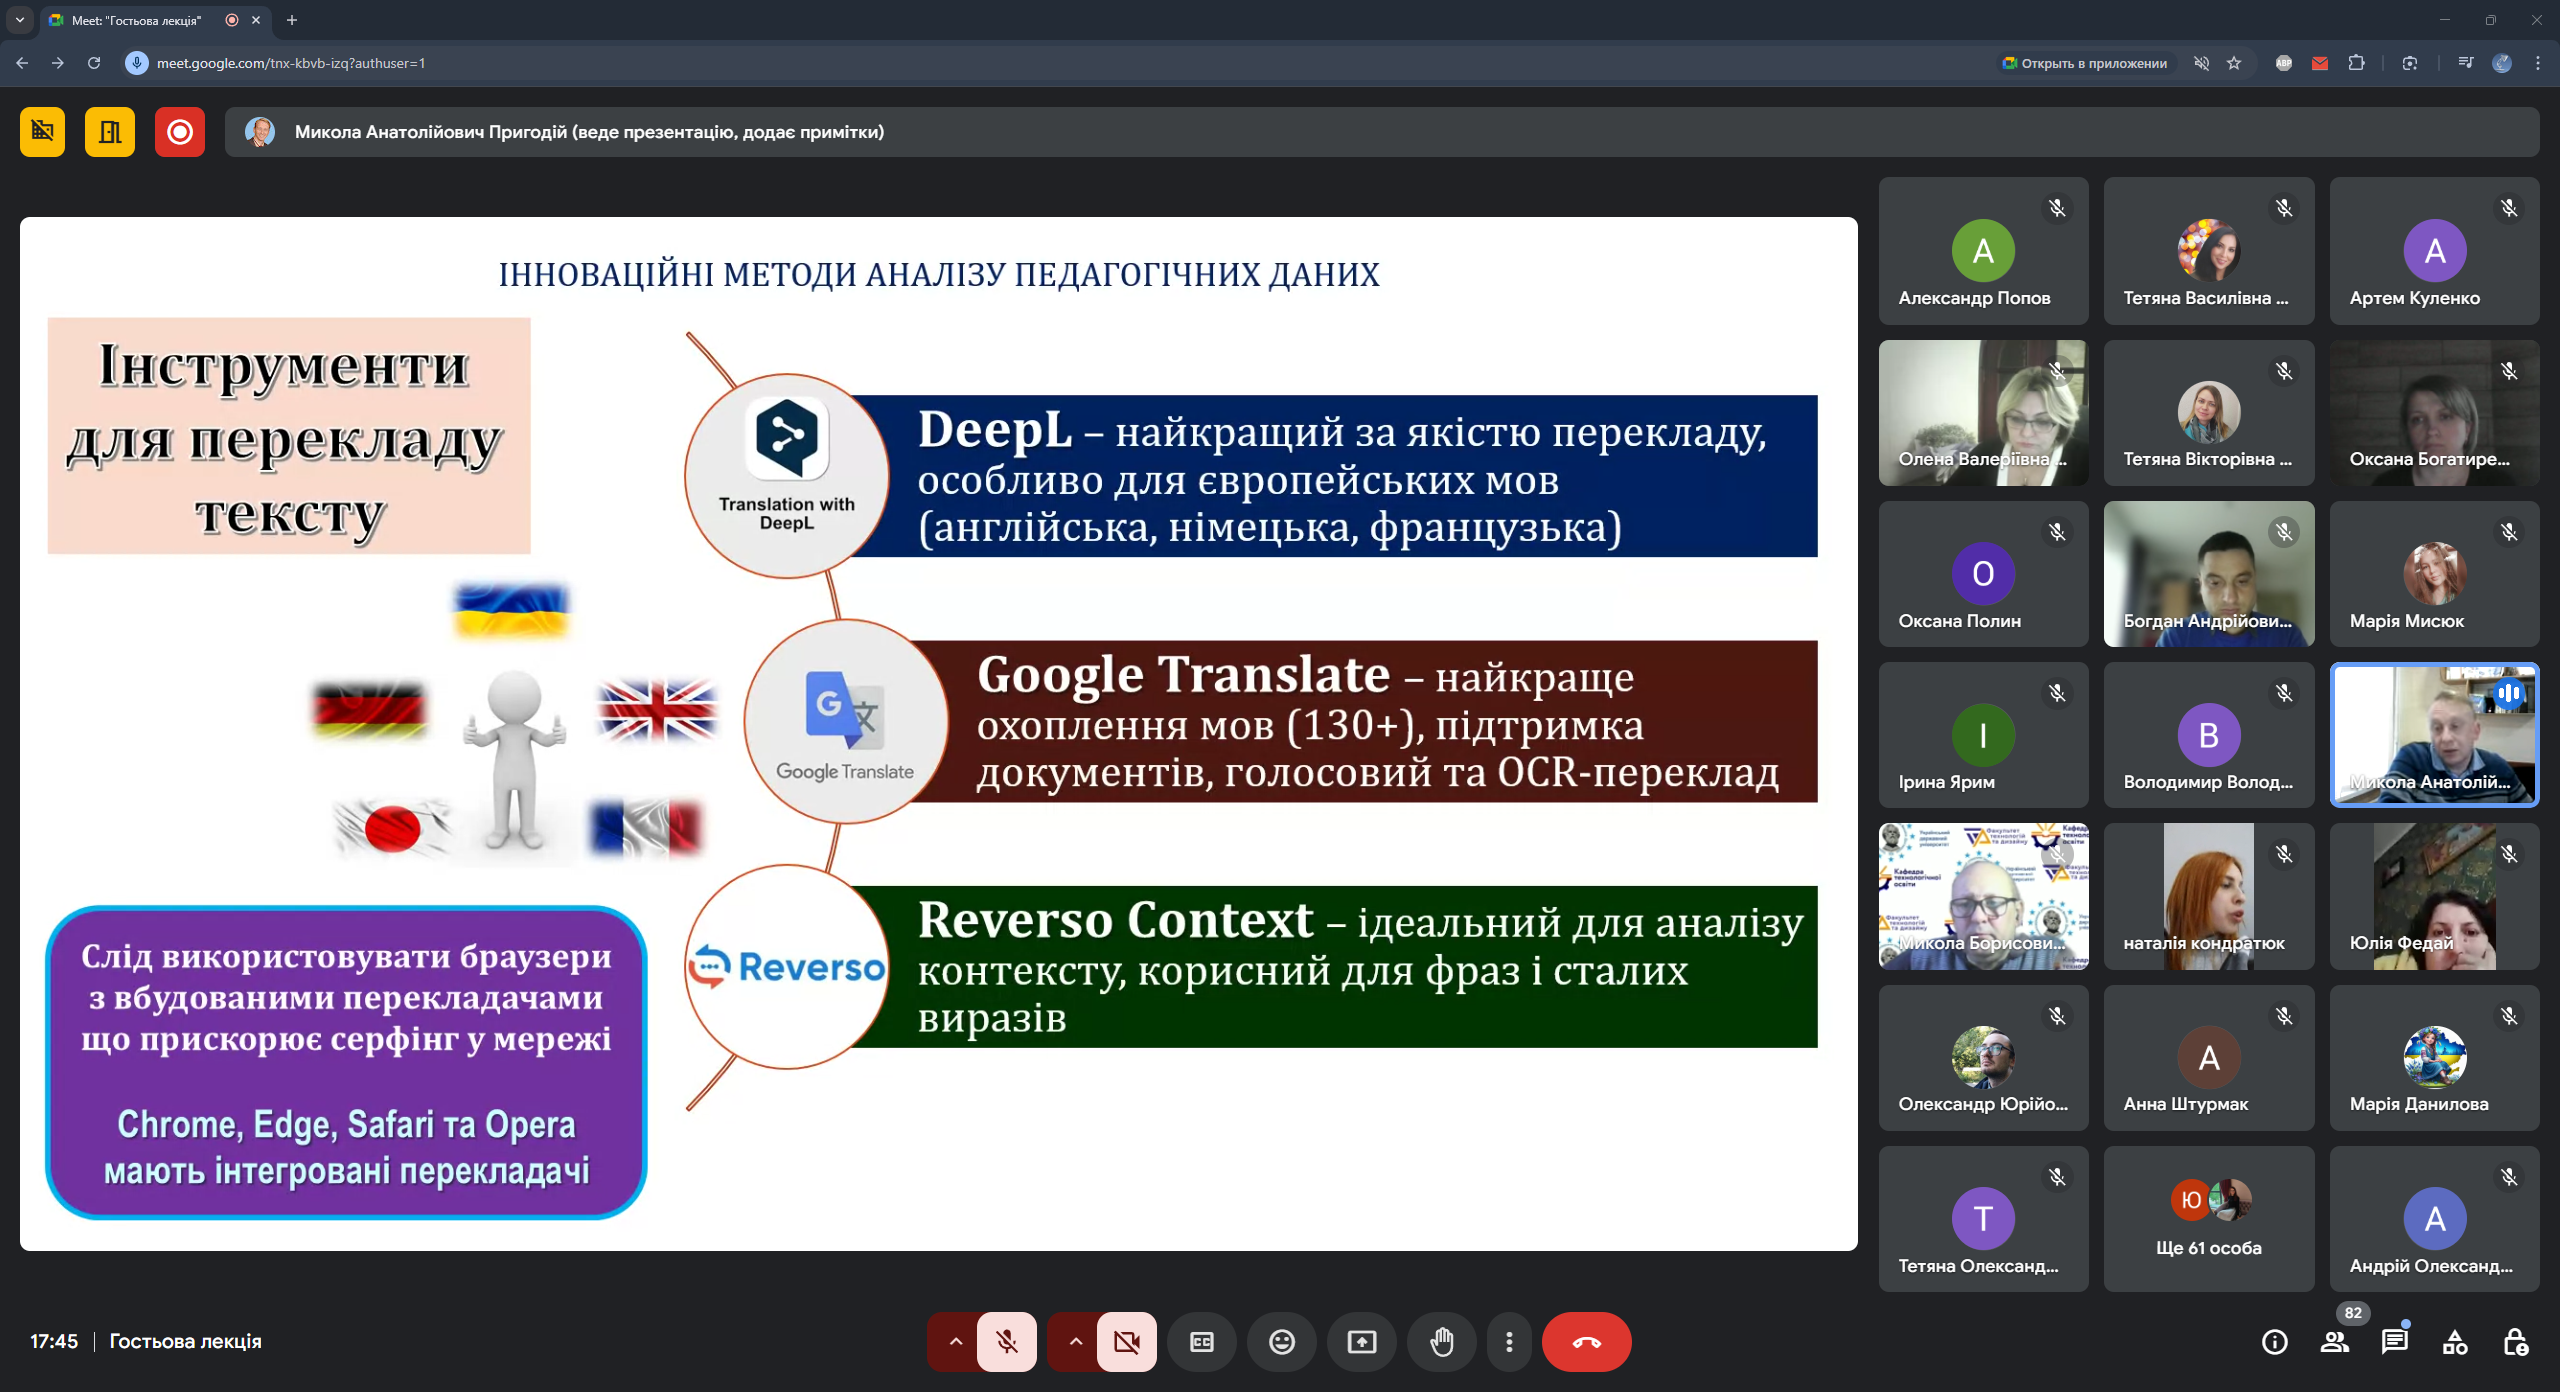Focus the address bar with meet.google.com URL
The height and width of the screenshot is (1392, 2560).
click(1060, 63)
